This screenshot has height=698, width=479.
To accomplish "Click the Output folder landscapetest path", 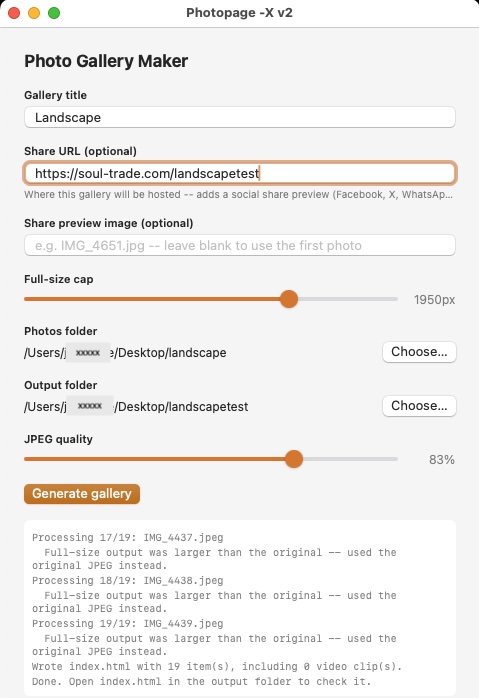I will pyautogui.click(x=136, y=406).
